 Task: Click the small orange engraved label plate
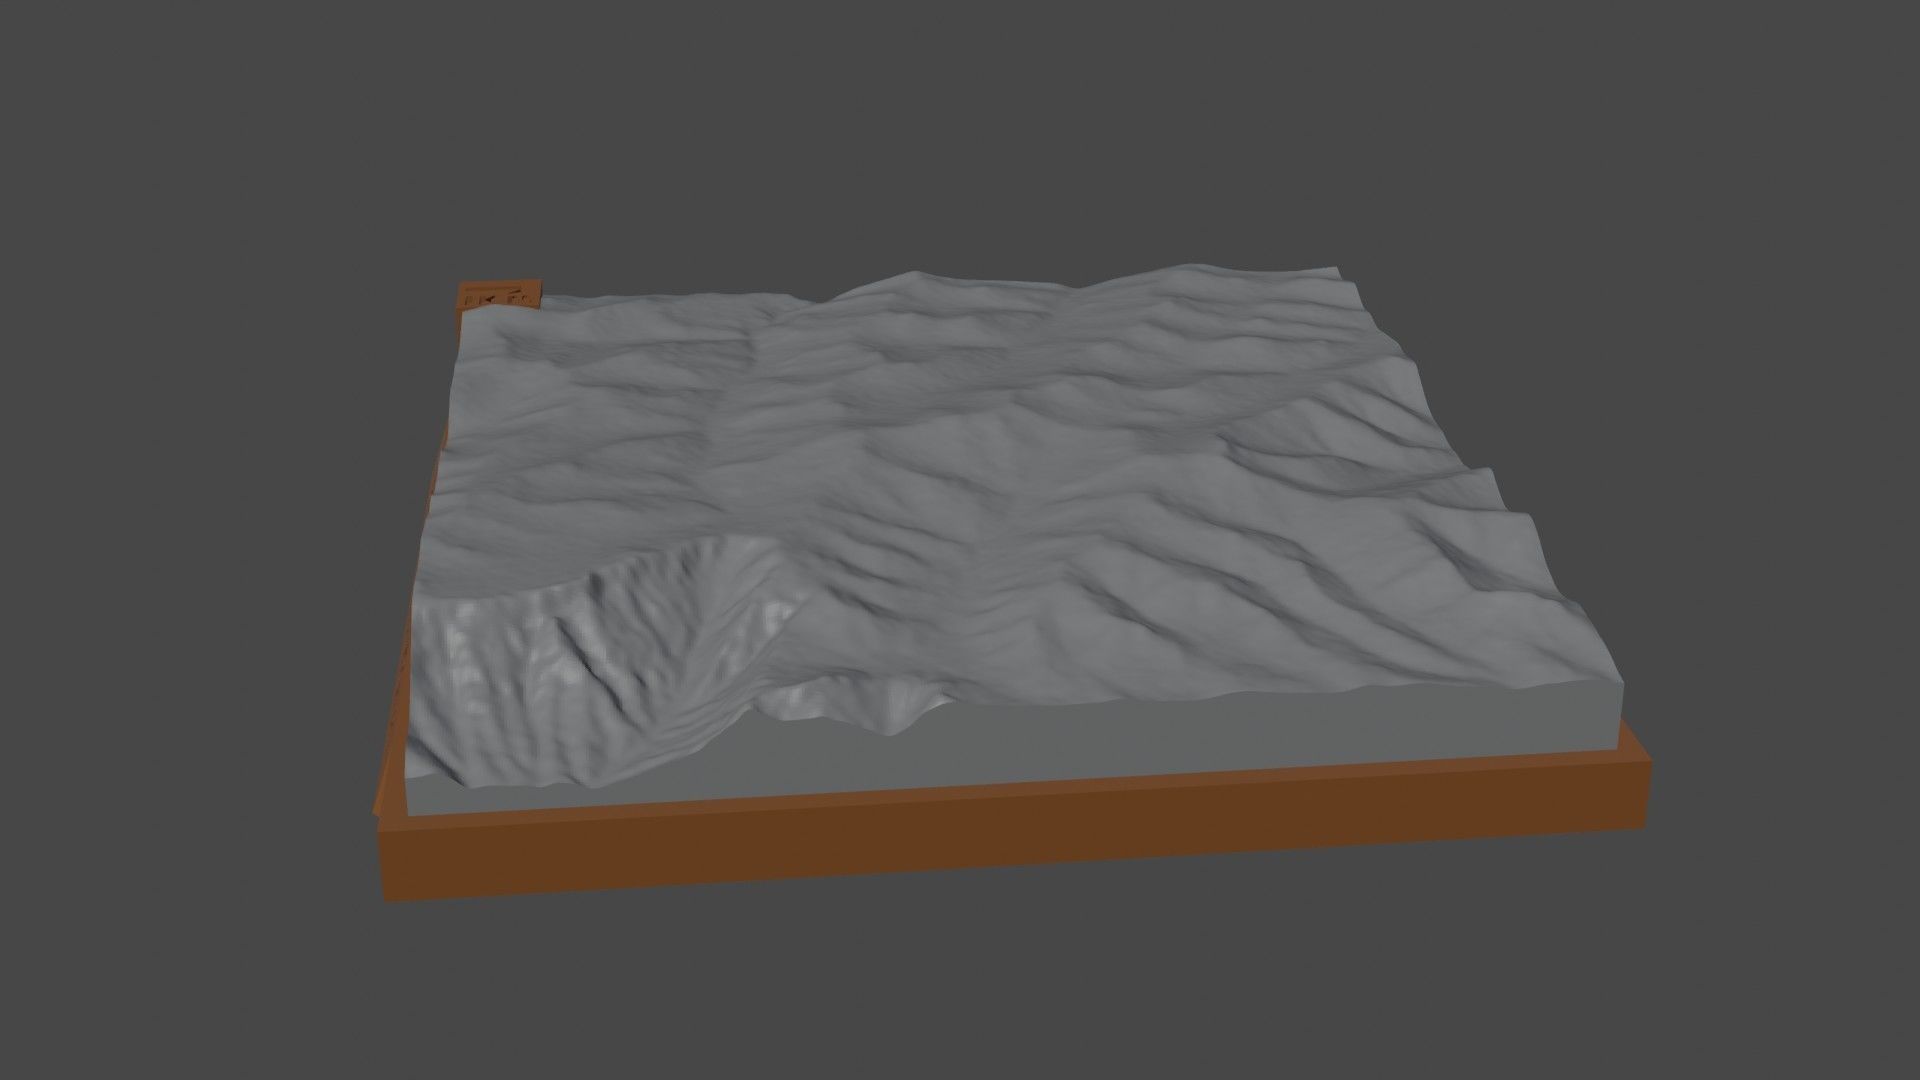[x=500, y=295]
